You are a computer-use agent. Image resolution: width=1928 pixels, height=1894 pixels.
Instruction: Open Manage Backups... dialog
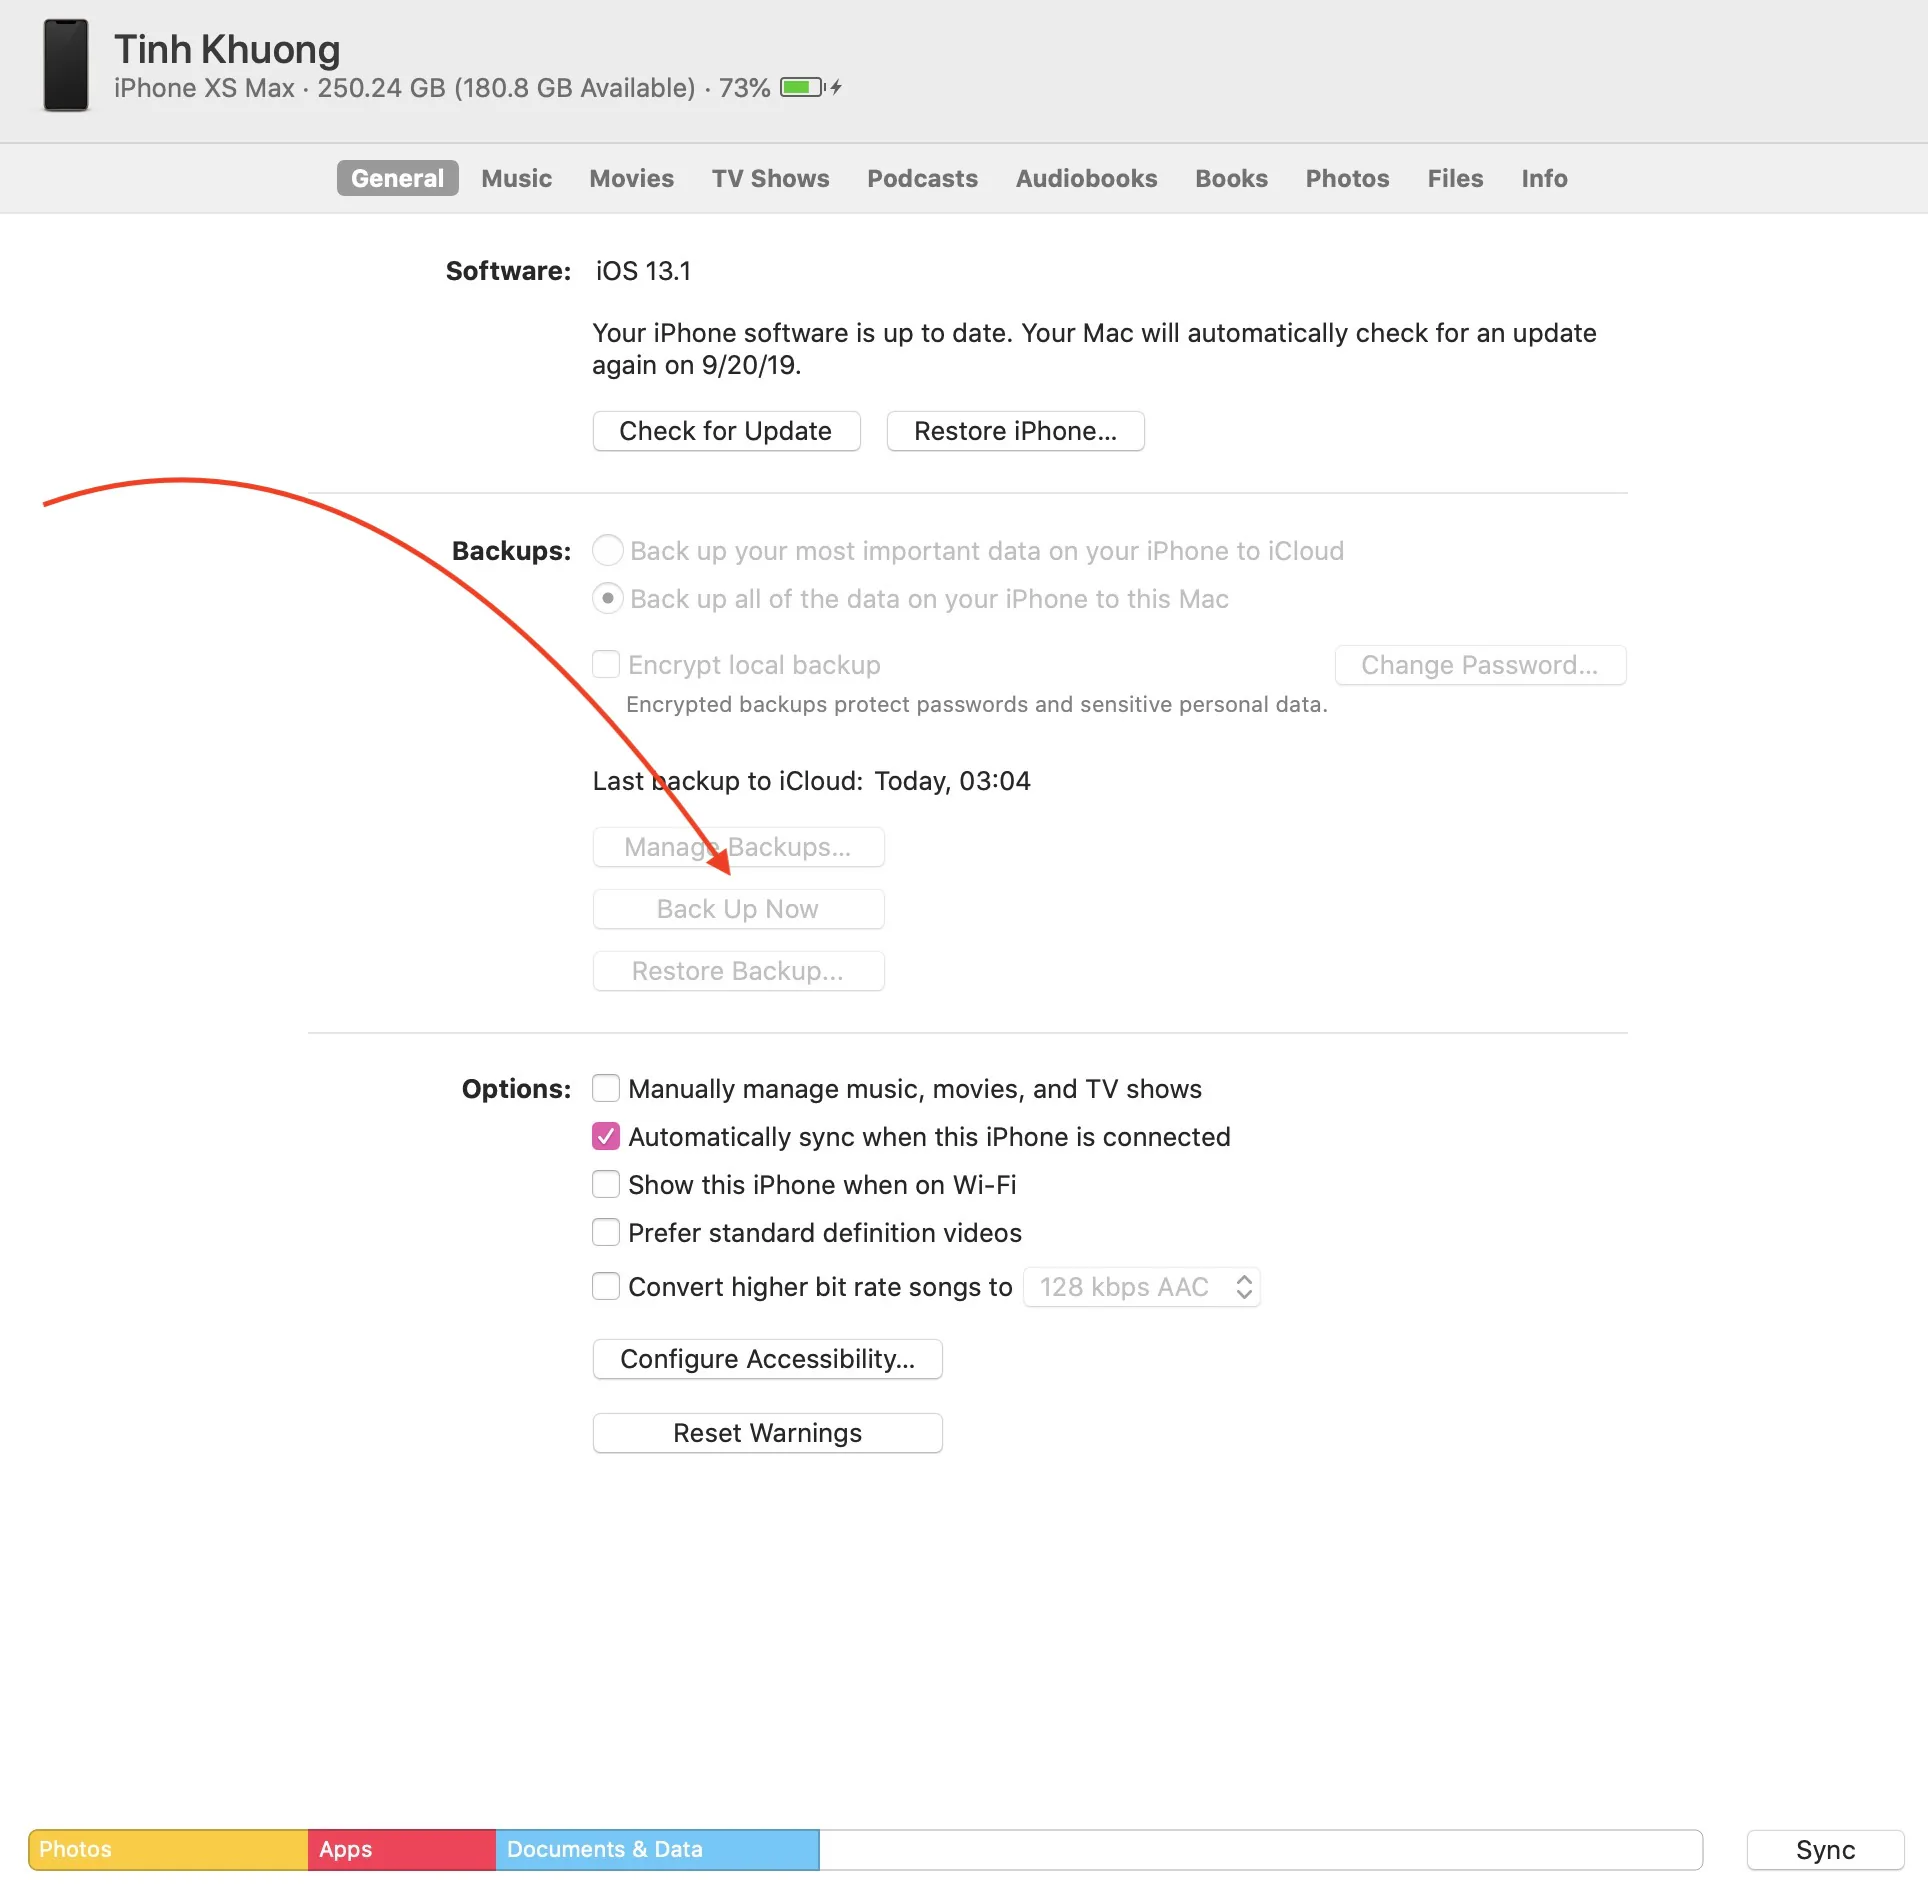tap(738, 847)
